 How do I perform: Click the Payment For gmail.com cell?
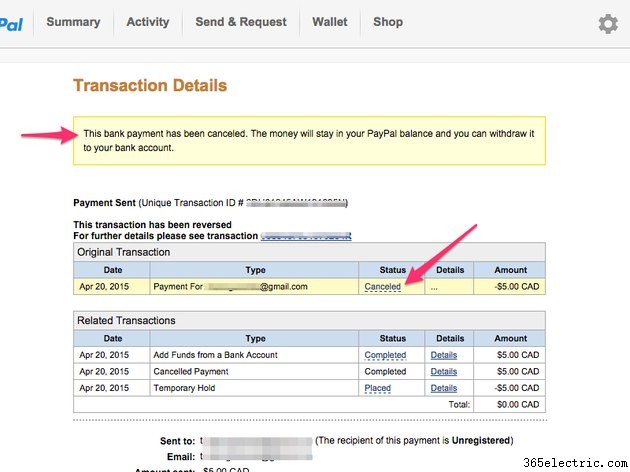pyautogui.click(x=254, y=286)
